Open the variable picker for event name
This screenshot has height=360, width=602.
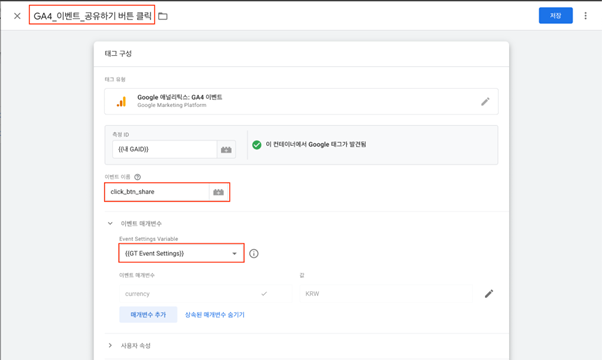218,192
